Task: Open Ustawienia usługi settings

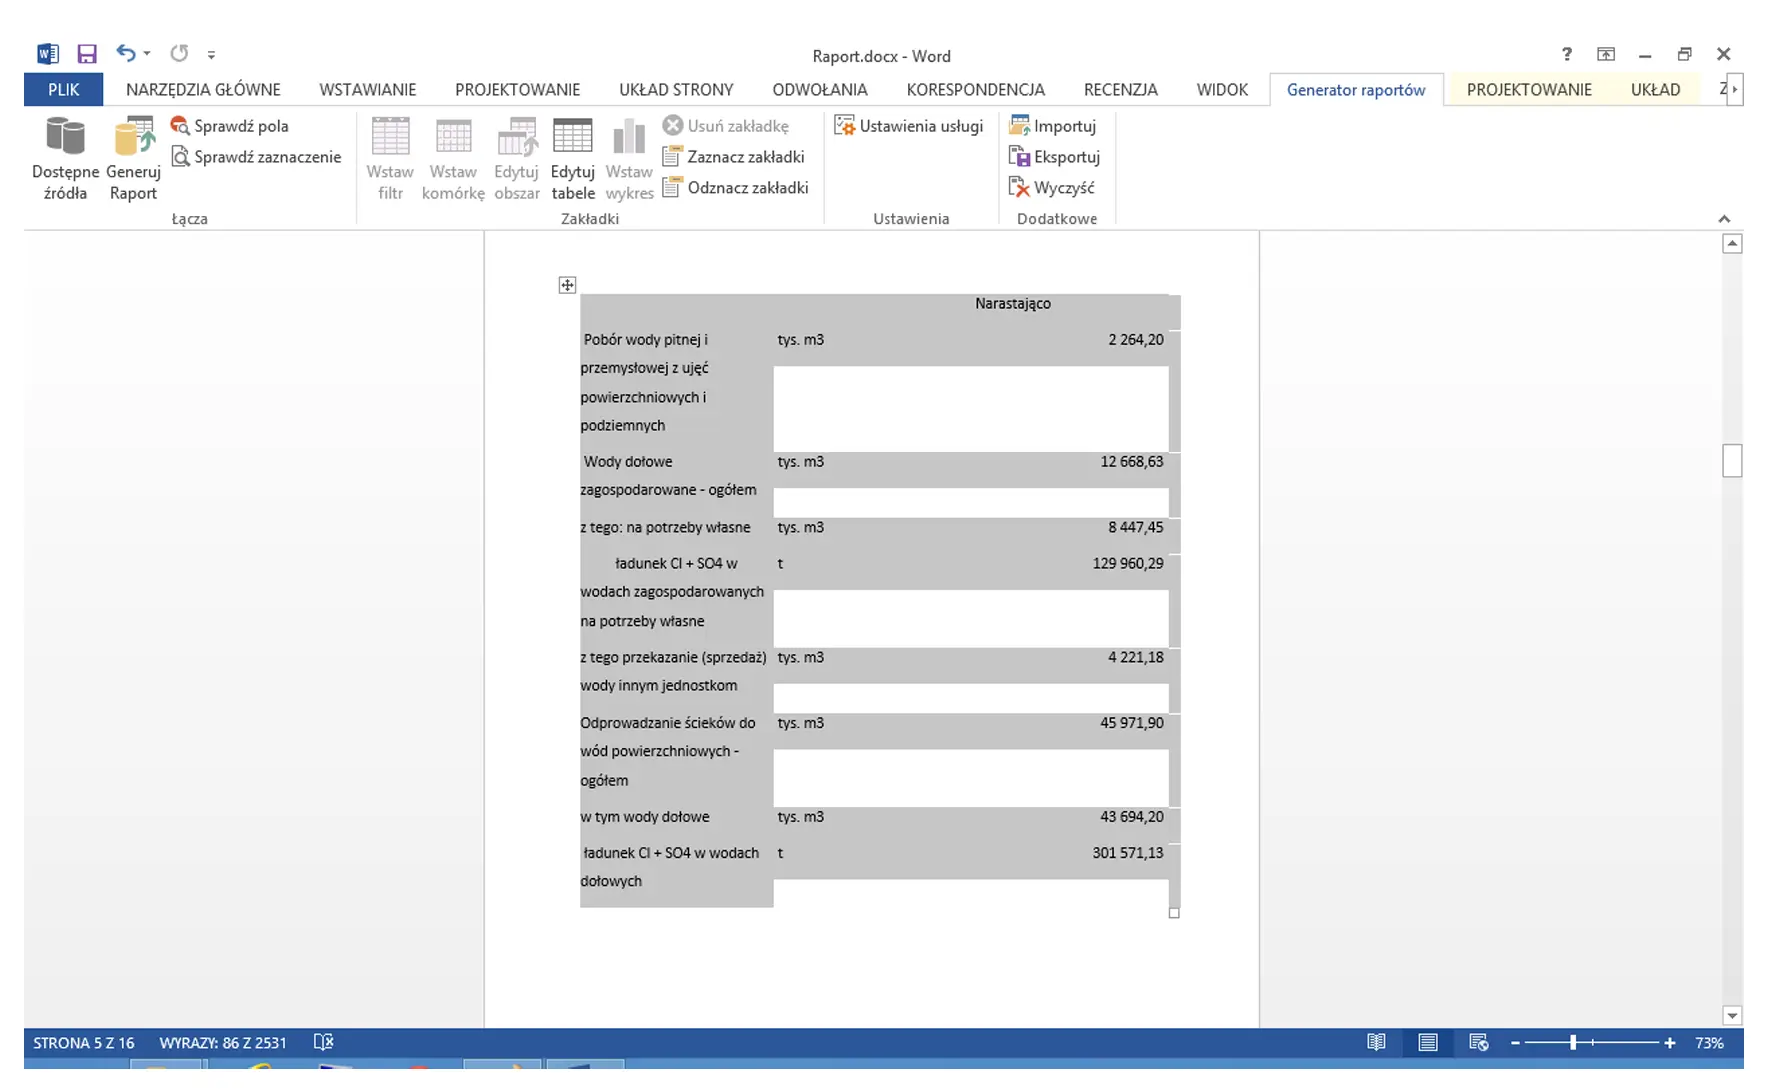Action: pyautogui.click(x=909, y=126)
